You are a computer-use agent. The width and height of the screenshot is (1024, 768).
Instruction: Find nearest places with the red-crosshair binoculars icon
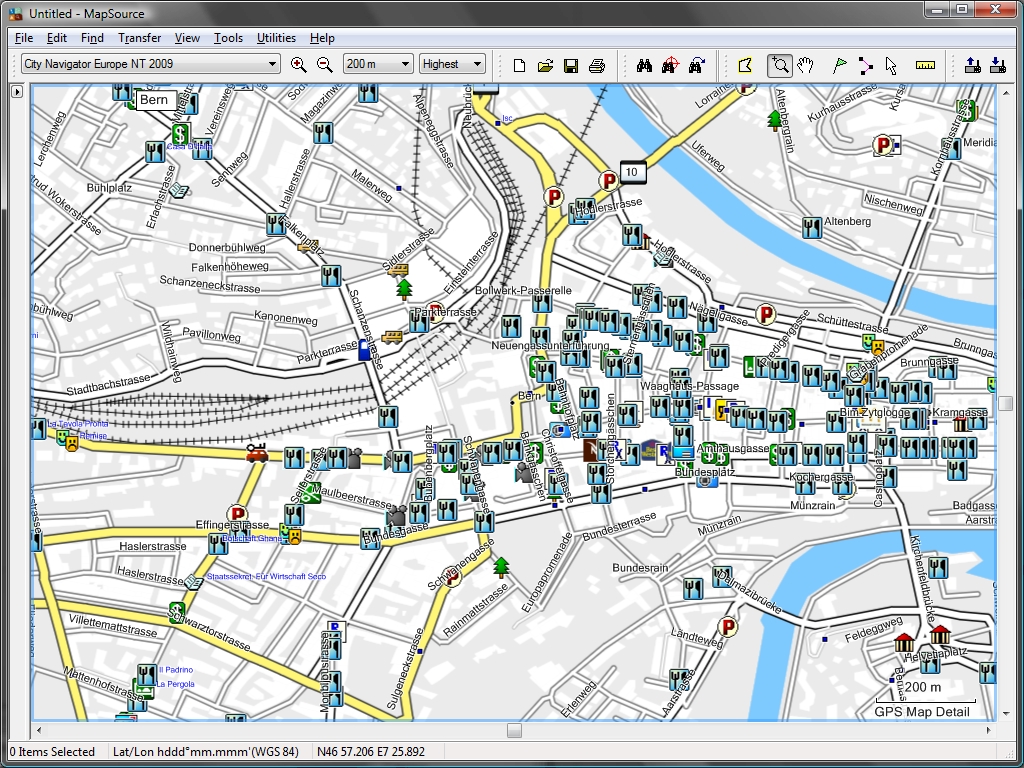click(670, 65)
